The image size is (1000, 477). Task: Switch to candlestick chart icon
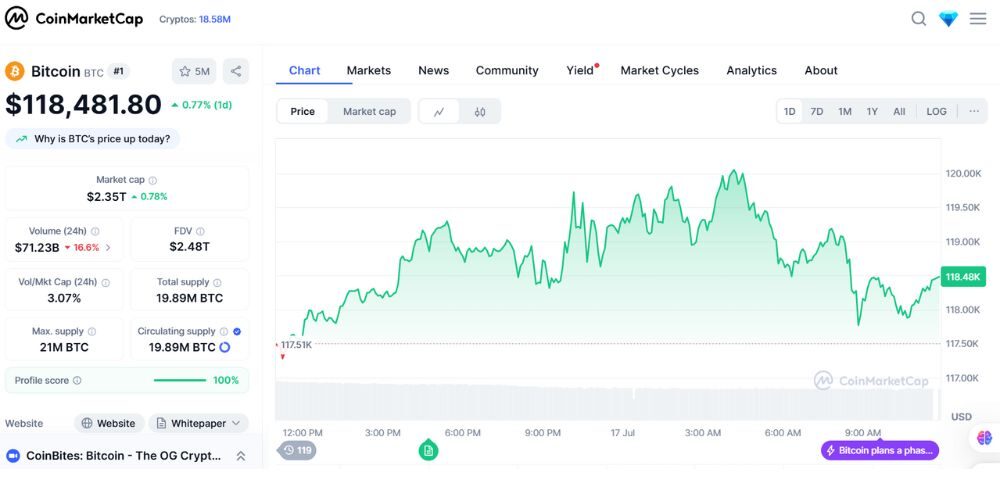480,112
